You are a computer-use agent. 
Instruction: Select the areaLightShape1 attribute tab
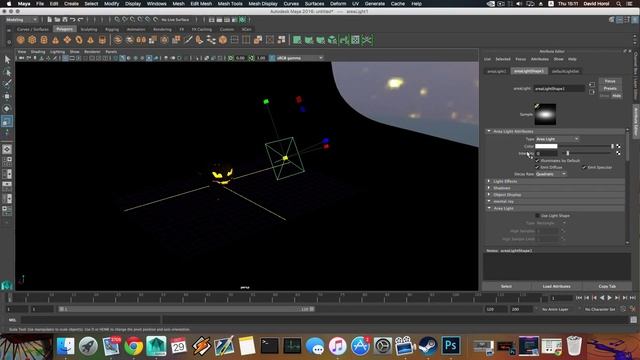529,71
